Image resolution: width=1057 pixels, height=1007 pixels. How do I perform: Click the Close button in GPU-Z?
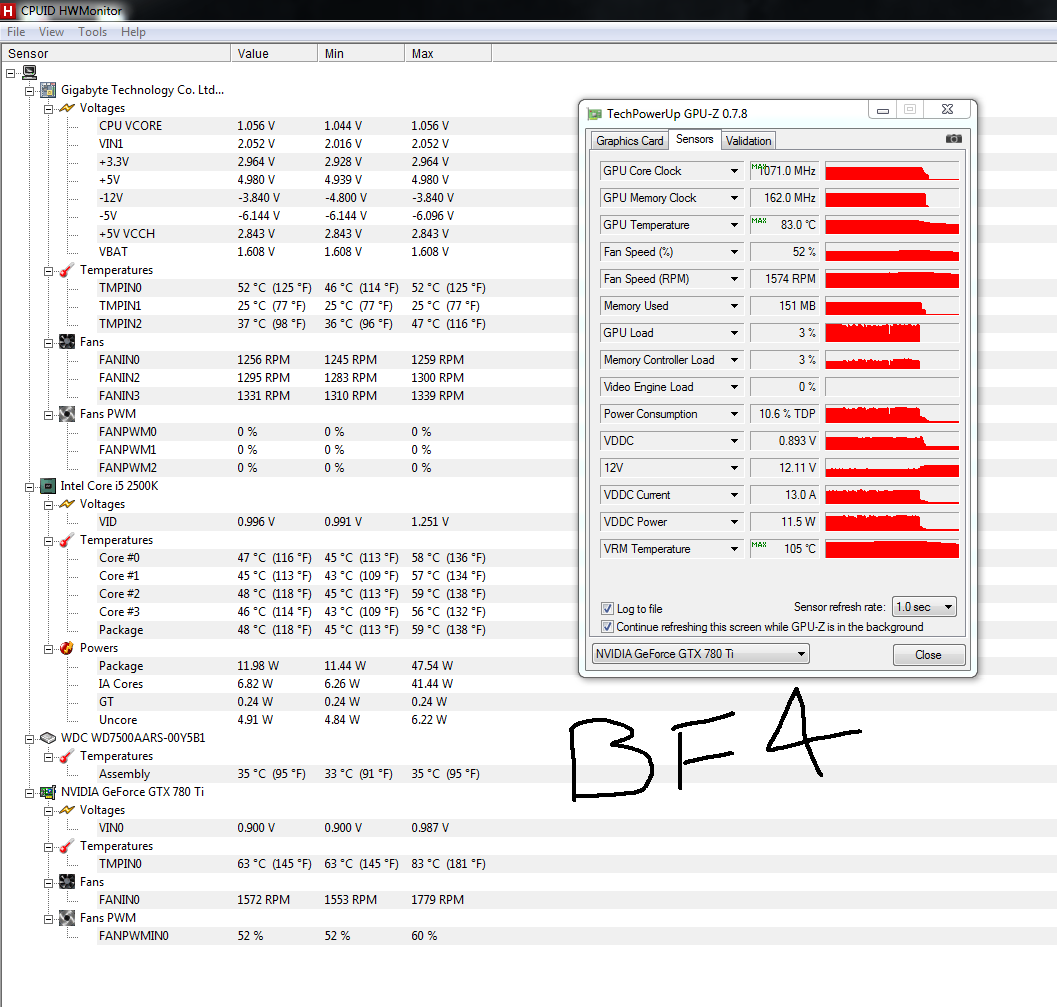pos(928,654)
